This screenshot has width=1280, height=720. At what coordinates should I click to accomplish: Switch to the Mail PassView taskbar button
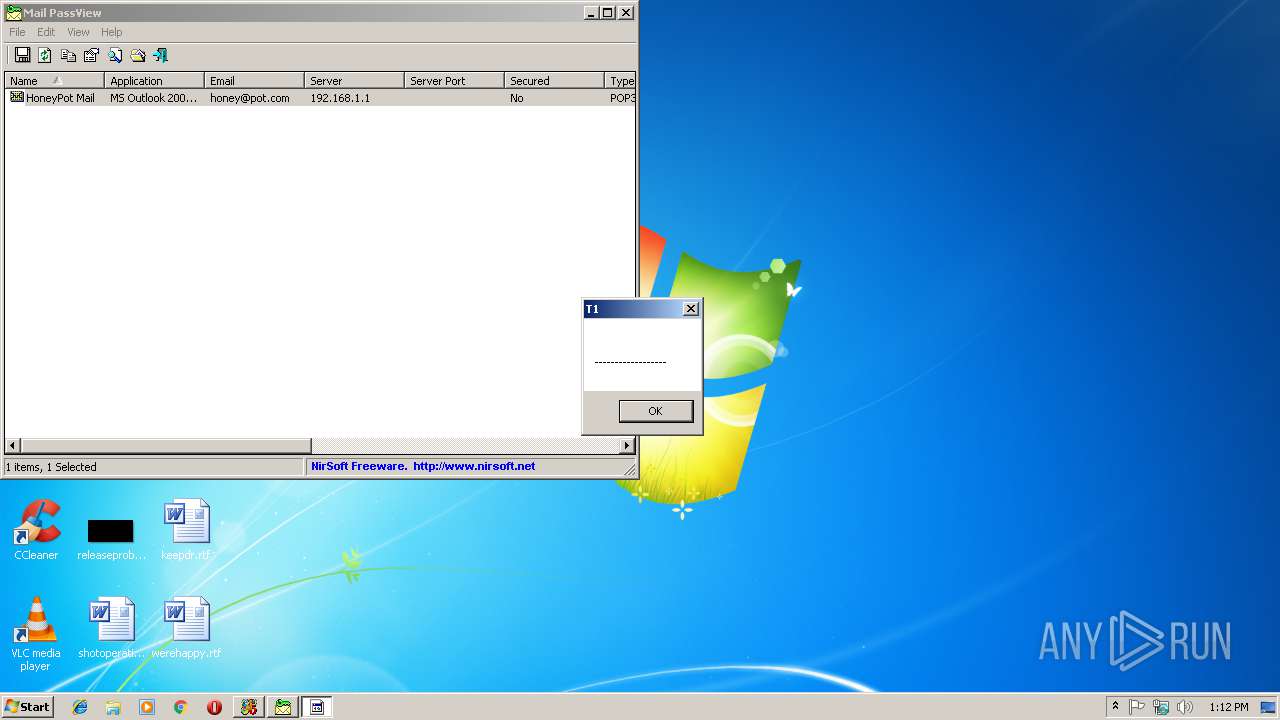(283, 707)
